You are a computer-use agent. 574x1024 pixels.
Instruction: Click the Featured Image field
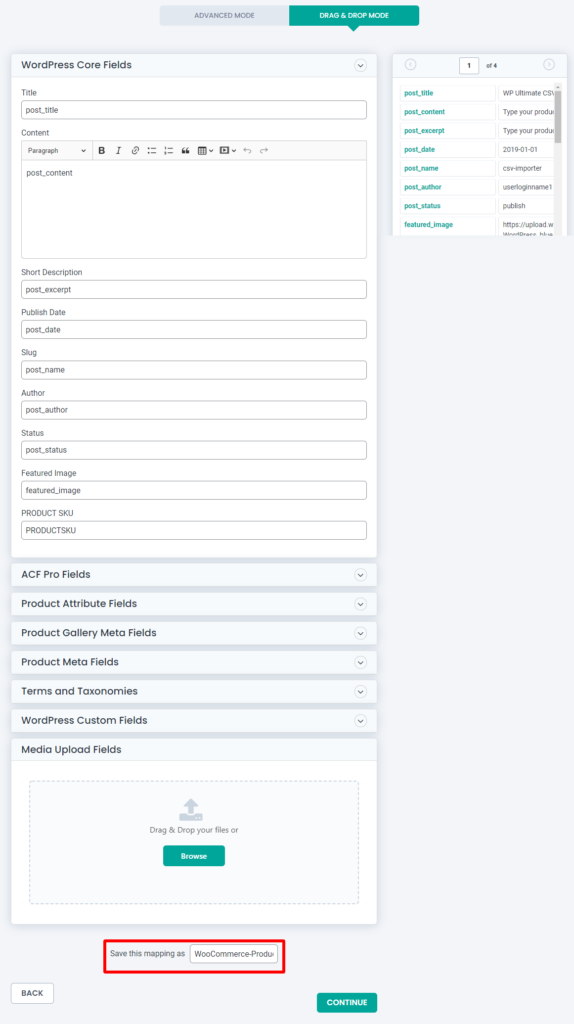[x=194, y=490]
